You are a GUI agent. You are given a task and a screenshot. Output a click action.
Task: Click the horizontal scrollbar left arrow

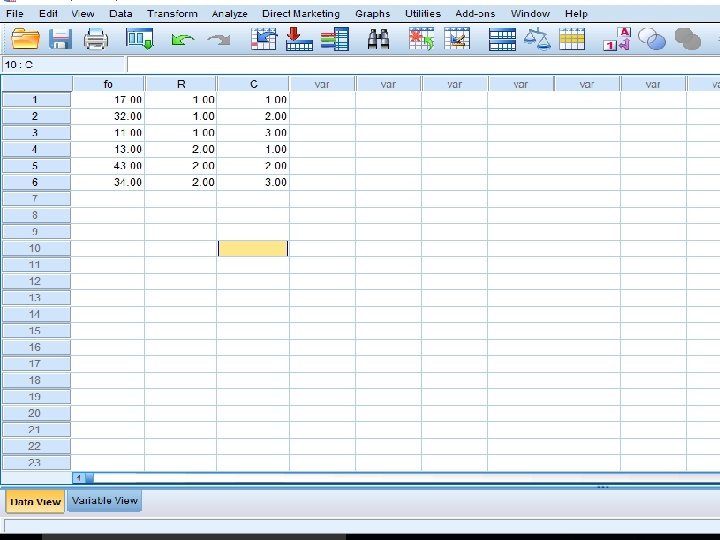(x=79, y=478)
